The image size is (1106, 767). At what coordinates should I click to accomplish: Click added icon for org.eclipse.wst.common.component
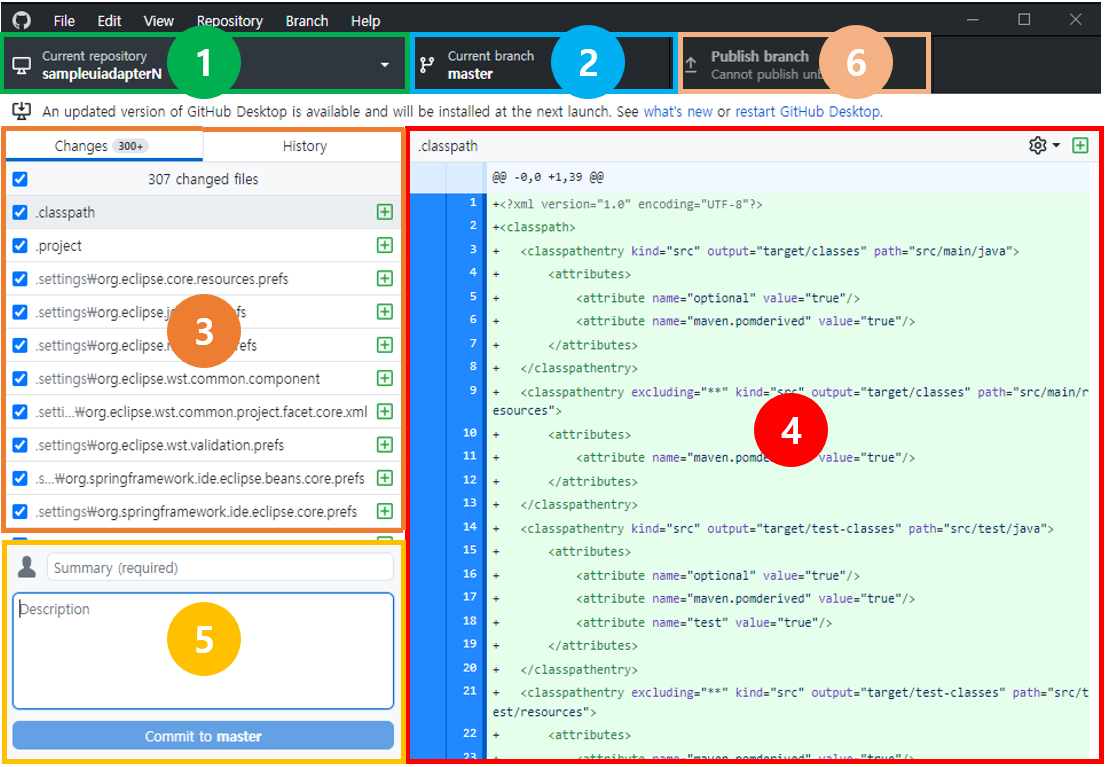click(x=384, y=378)
